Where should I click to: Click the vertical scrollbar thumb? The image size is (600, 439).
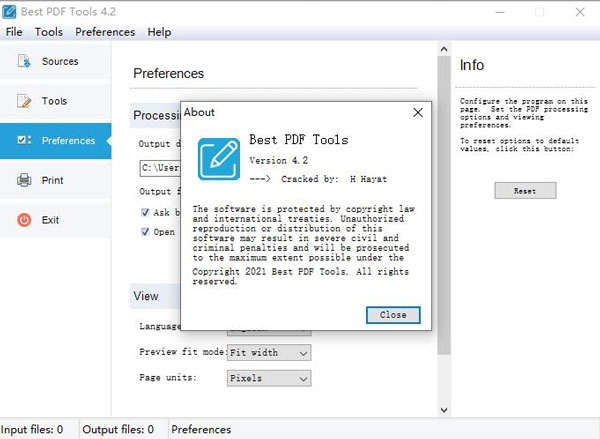[x=444, y=206]
